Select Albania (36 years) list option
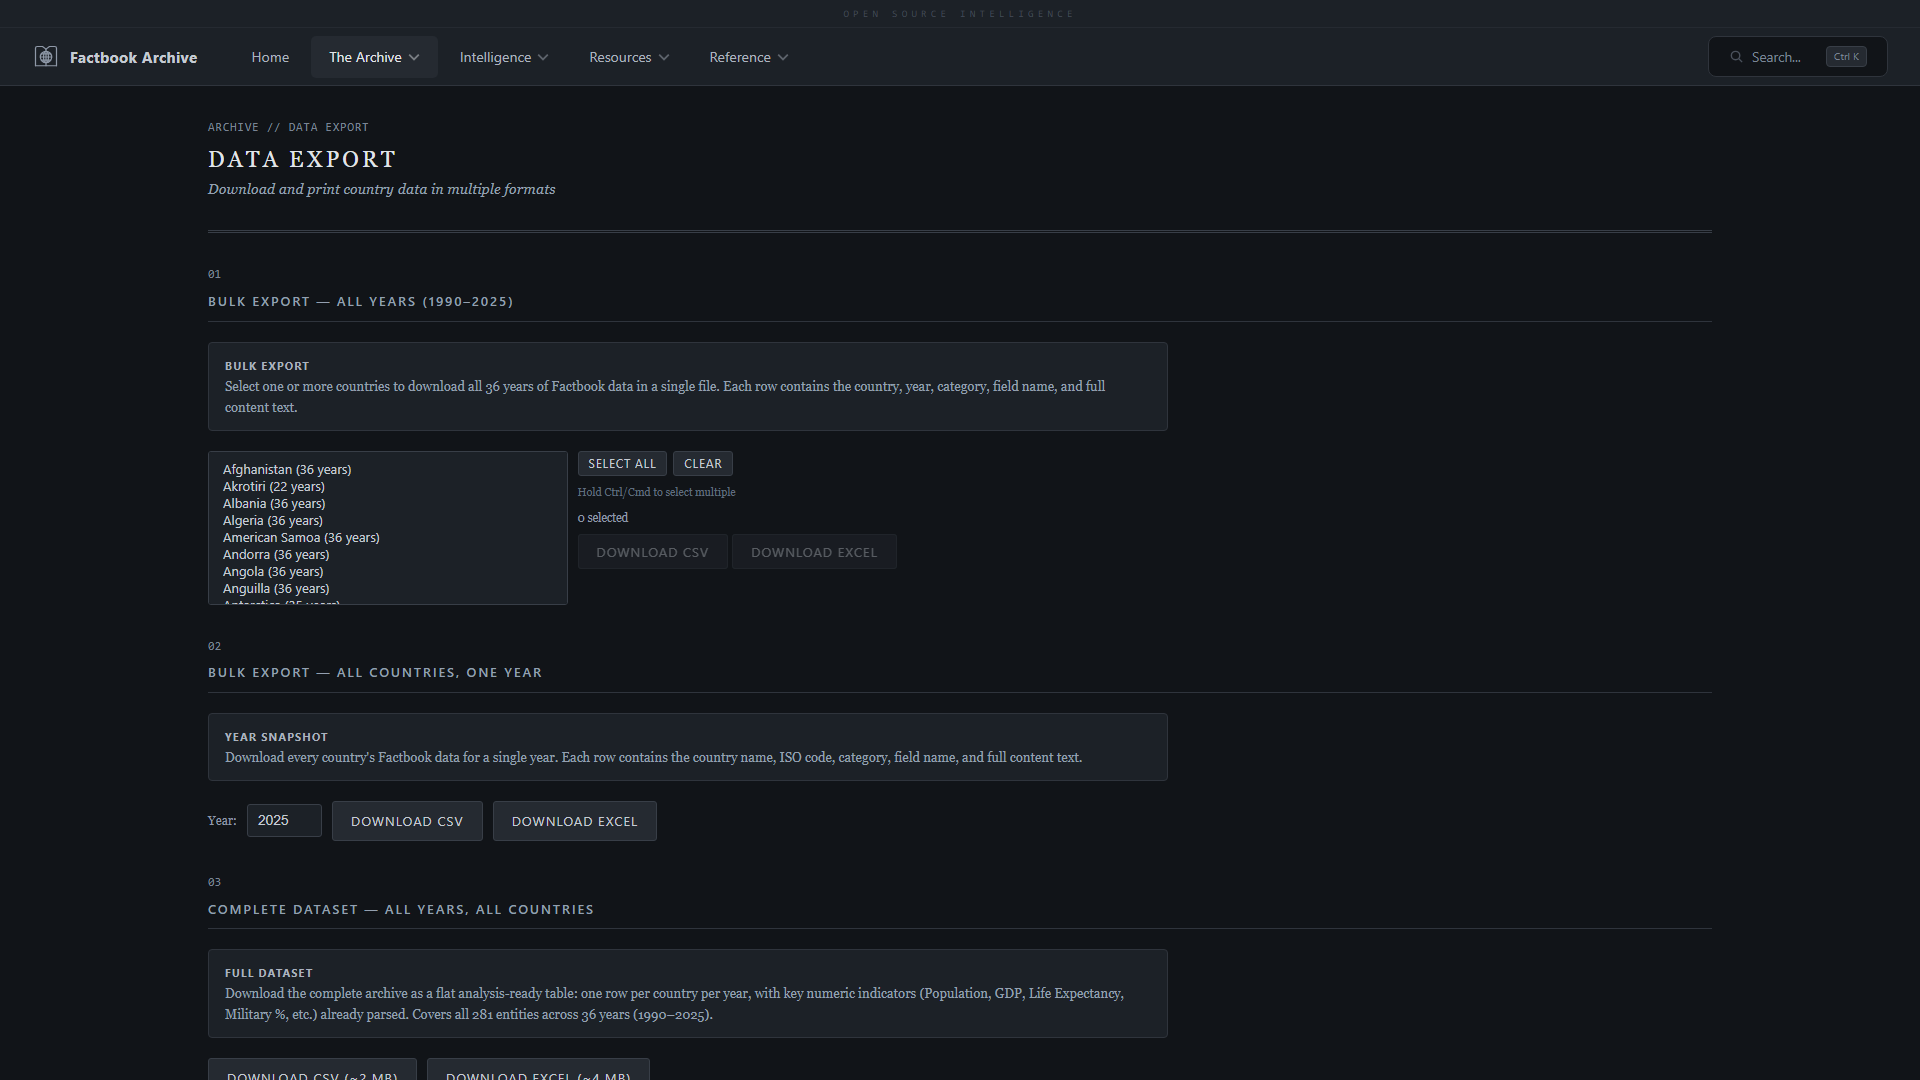The height and width of the screenshot is (1080, 1920). click(274, 503)
